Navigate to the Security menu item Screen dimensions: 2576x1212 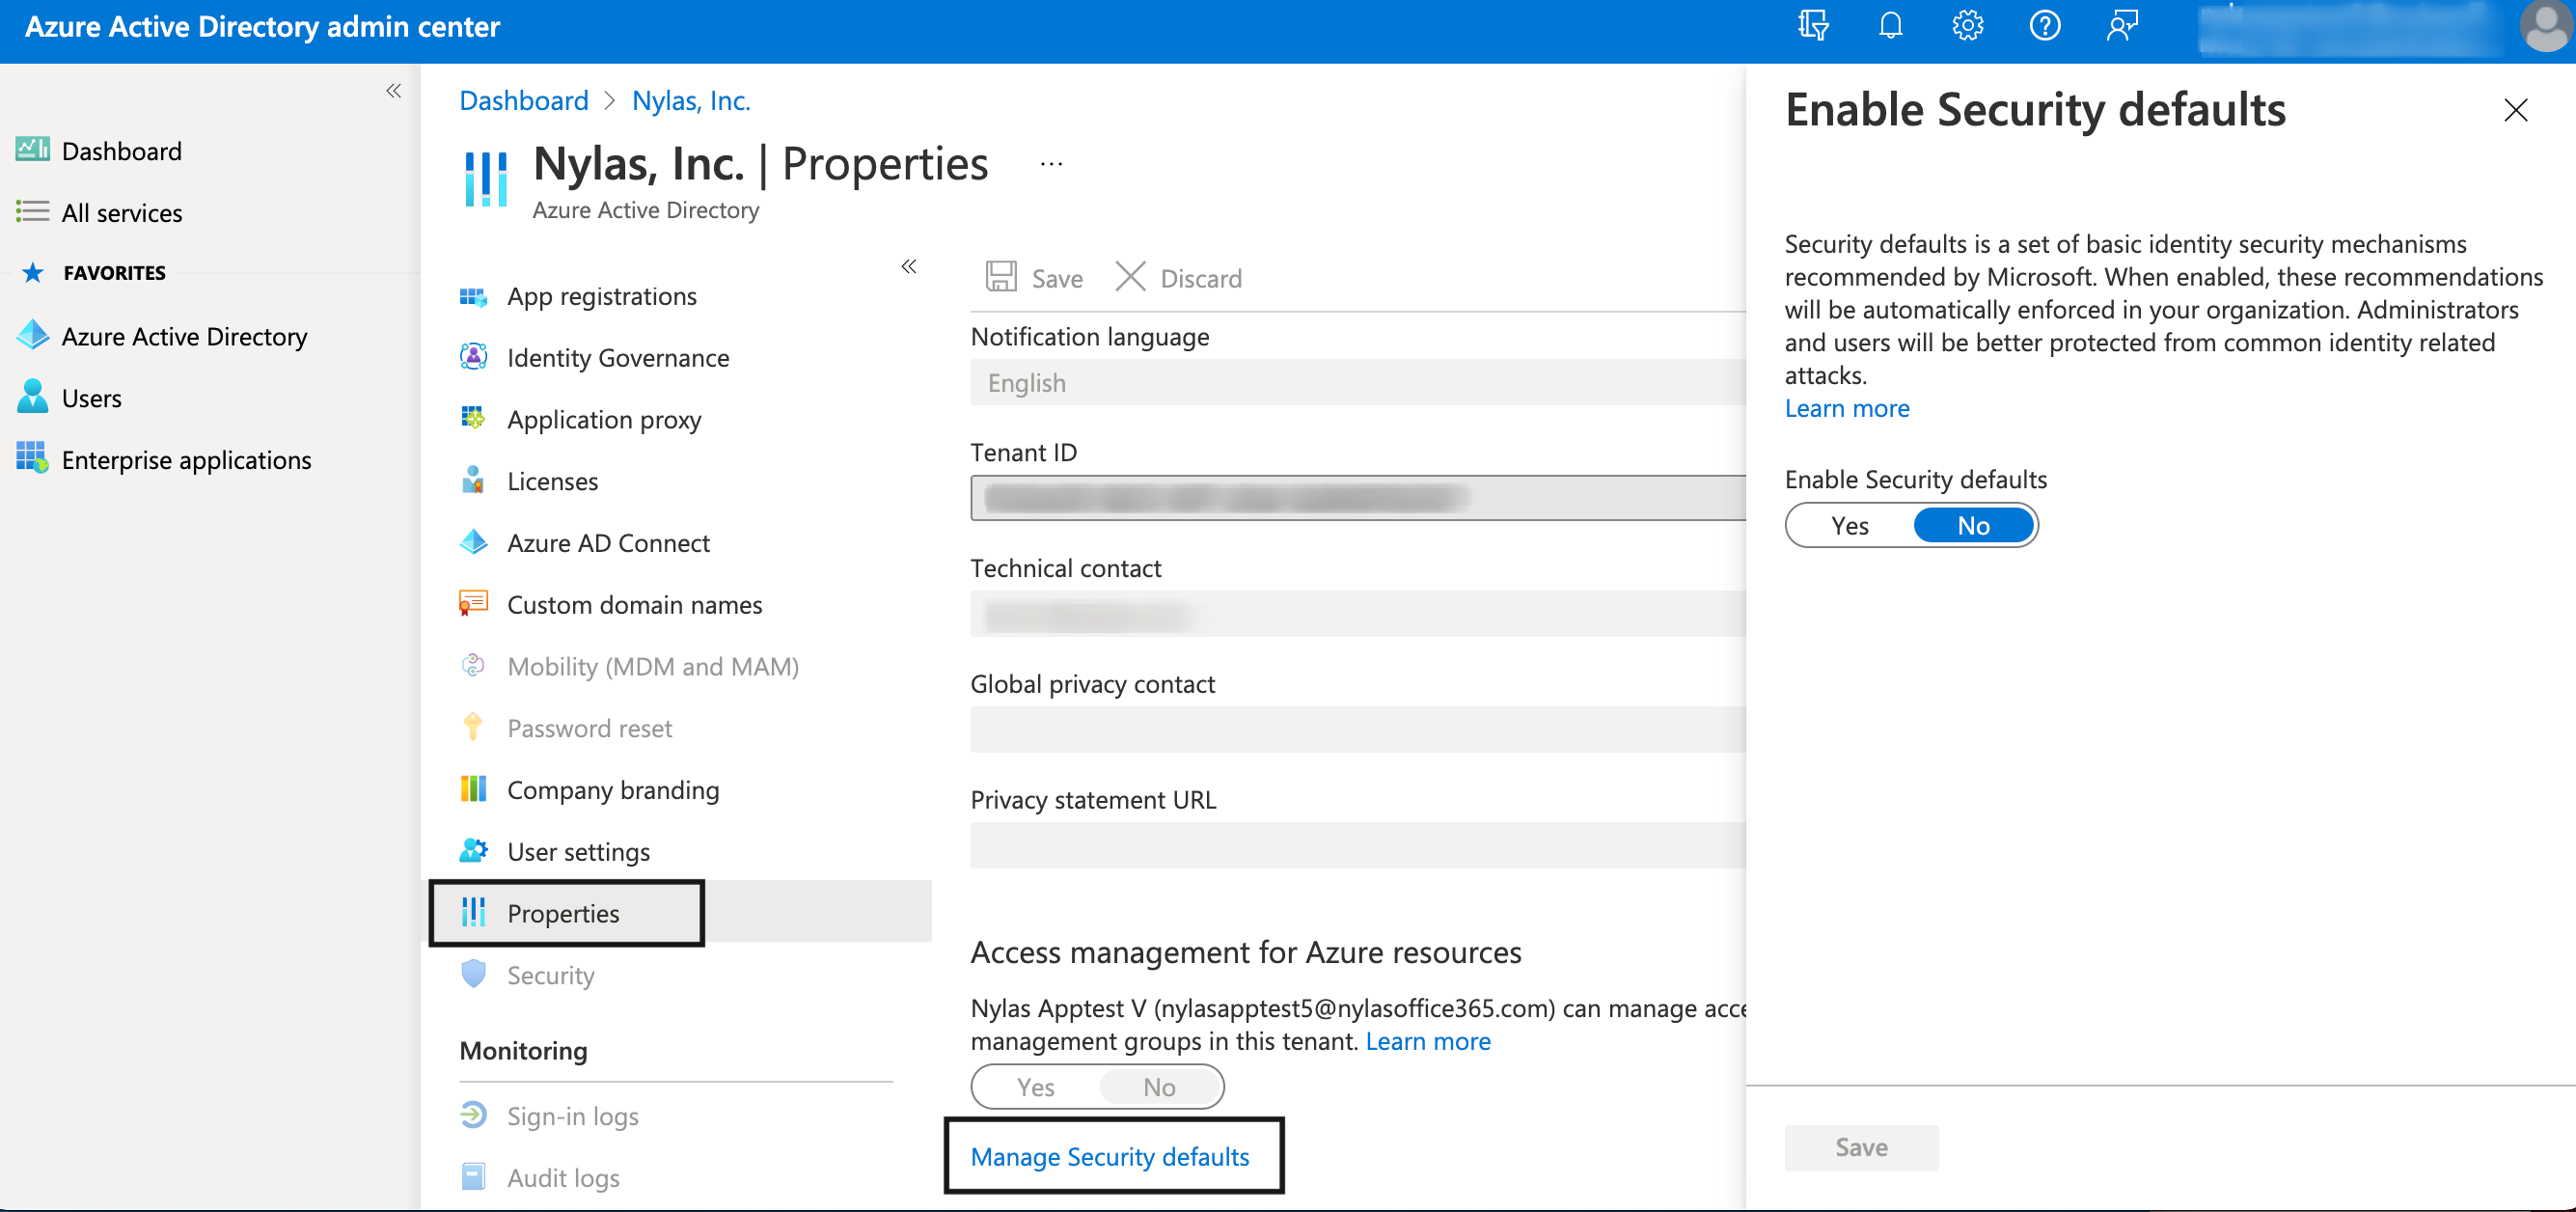coord(550,975)
